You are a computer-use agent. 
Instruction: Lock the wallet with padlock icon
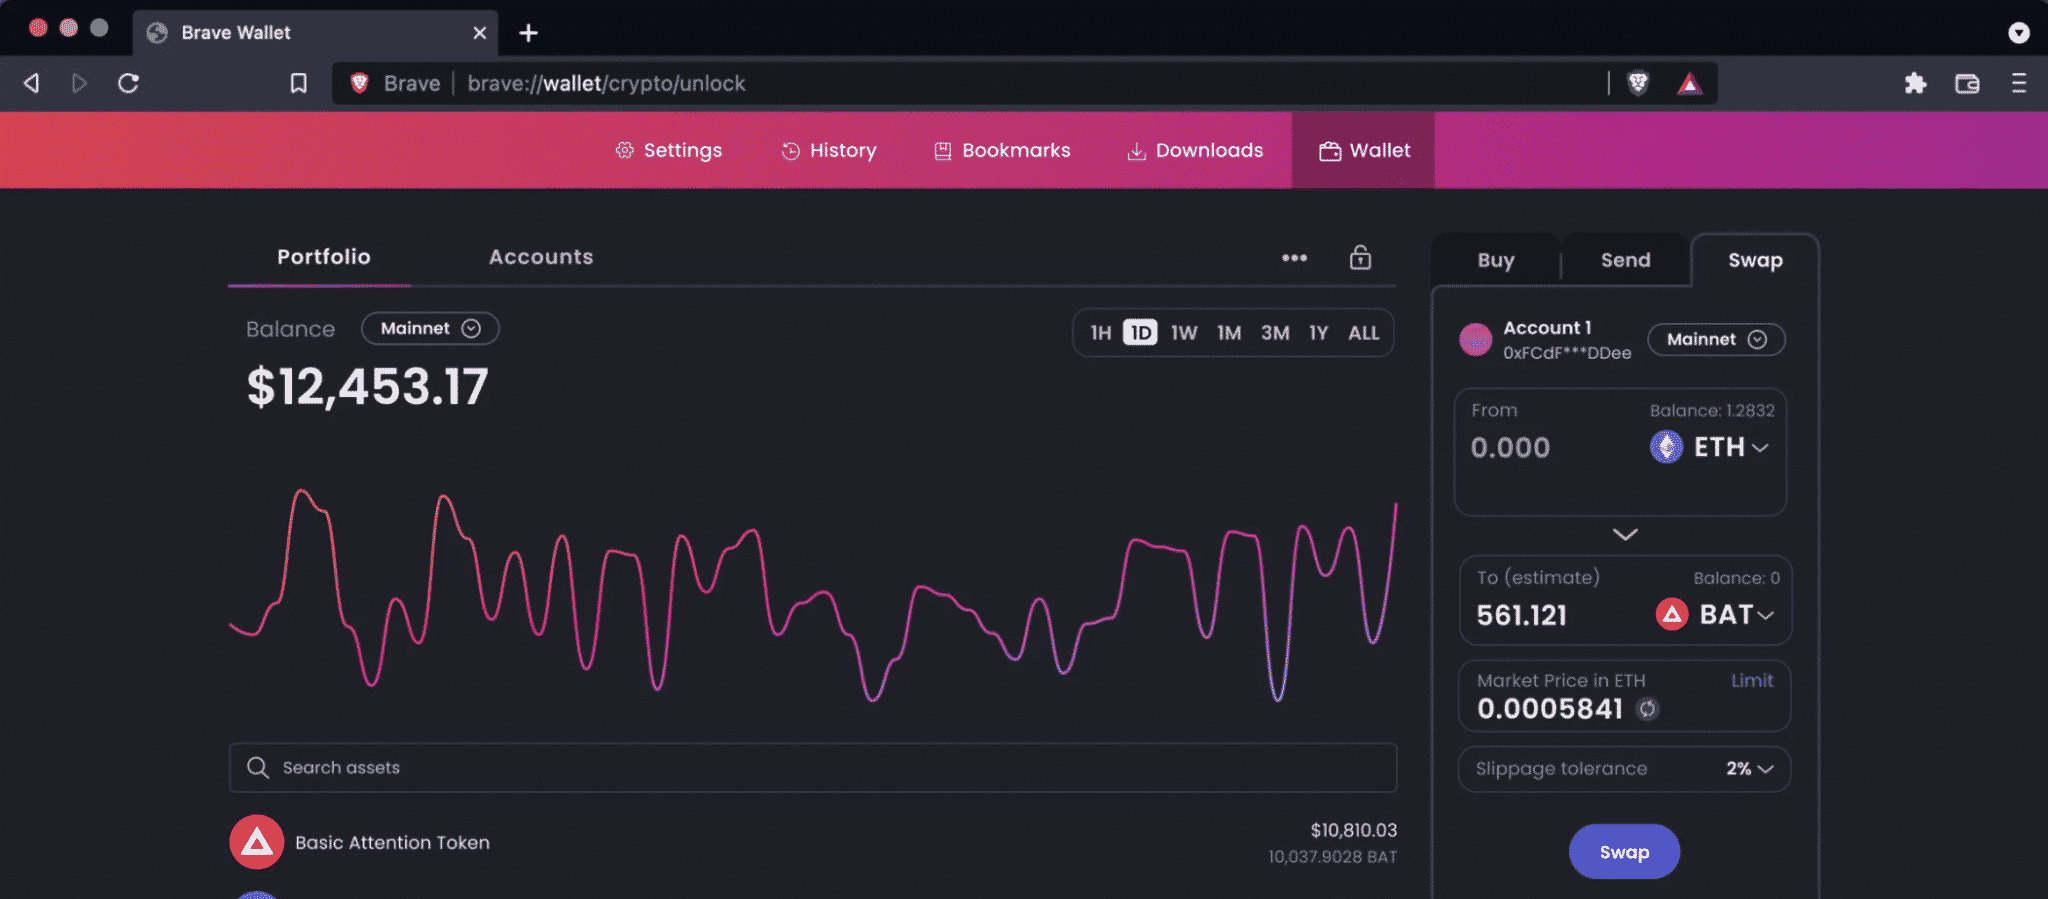[1360, 258]
